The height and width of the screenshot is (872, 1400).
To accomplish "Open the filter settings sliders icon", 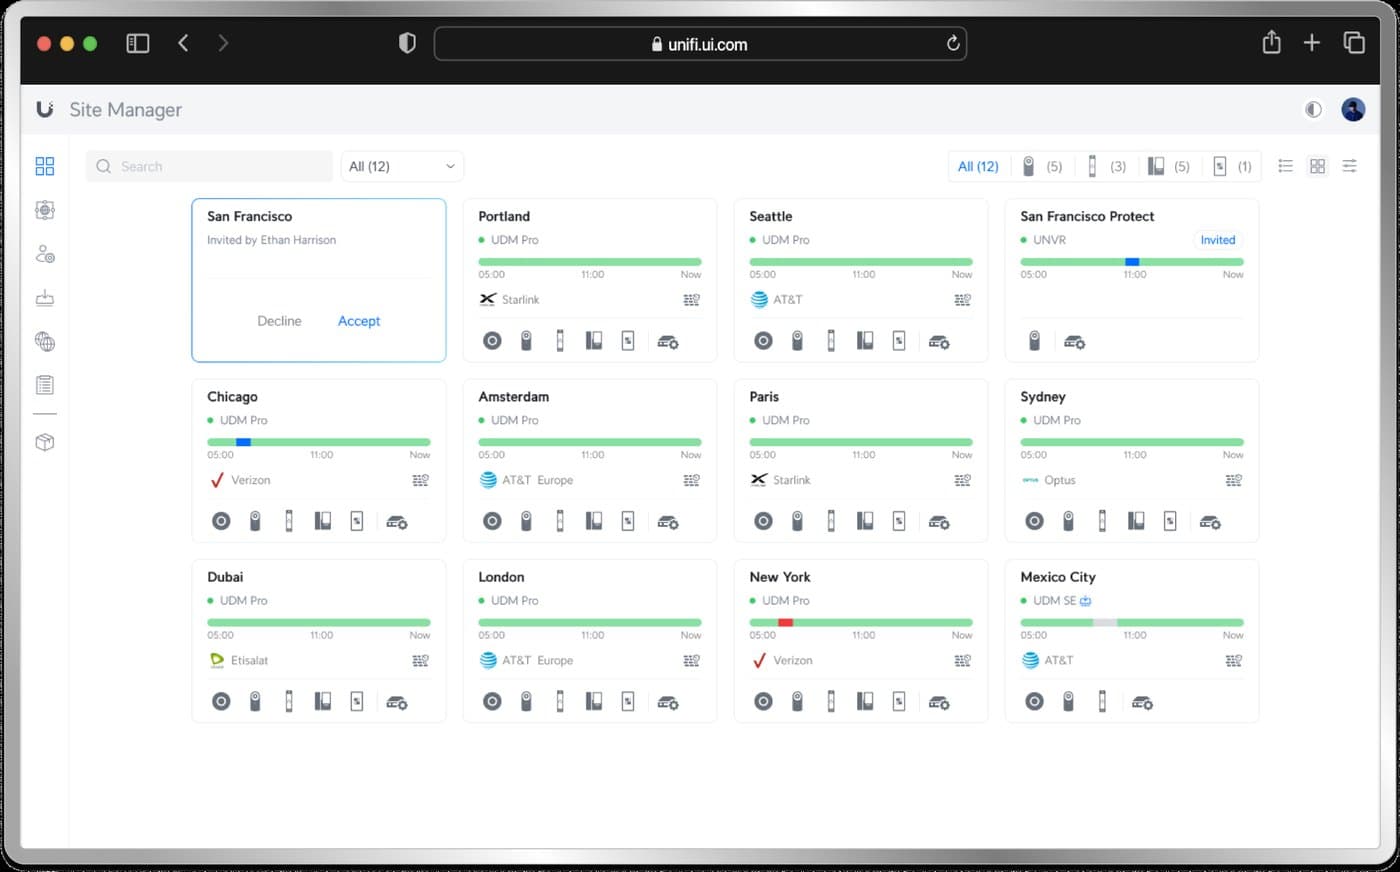I will coord(1349,166).
